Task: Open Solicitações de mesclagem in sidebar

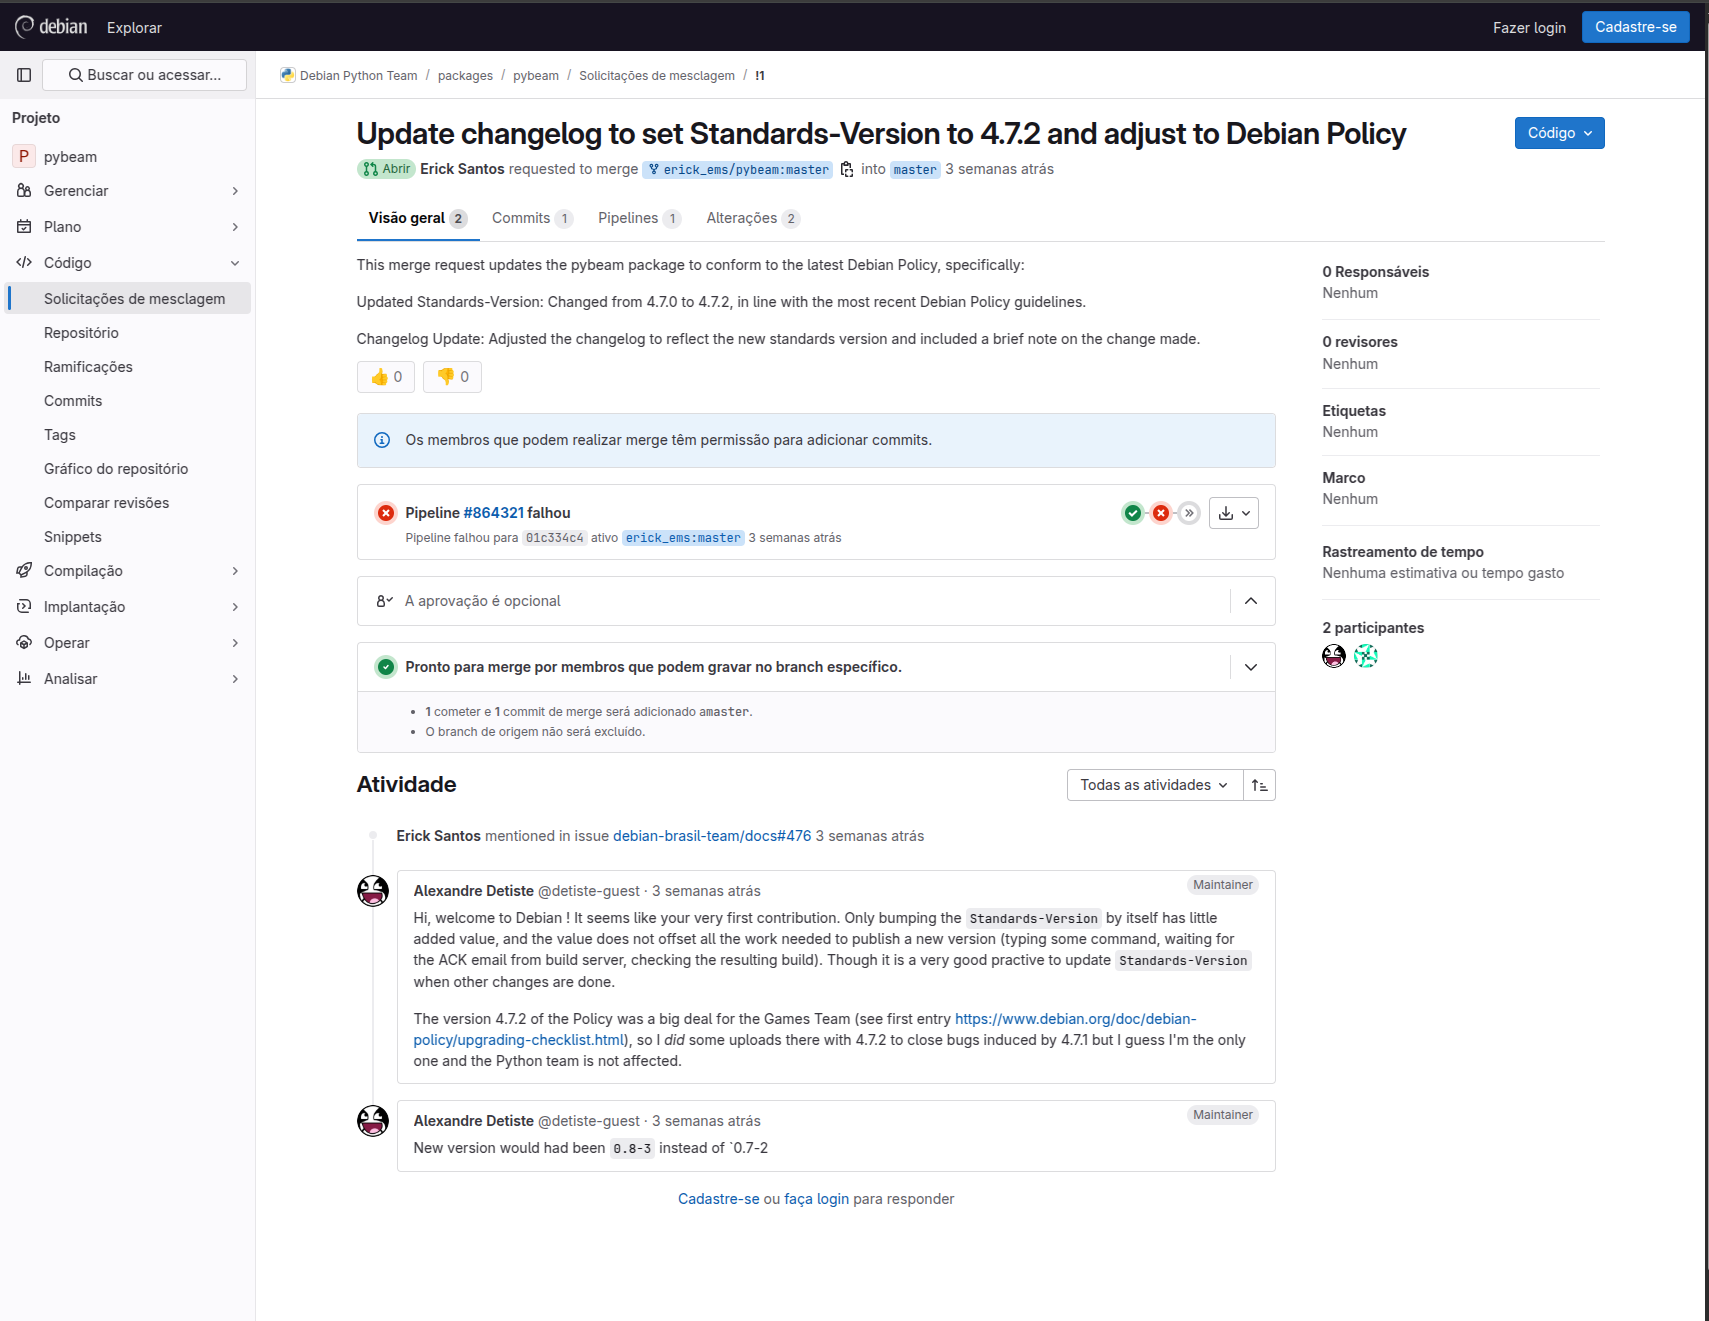Action: 128,299
